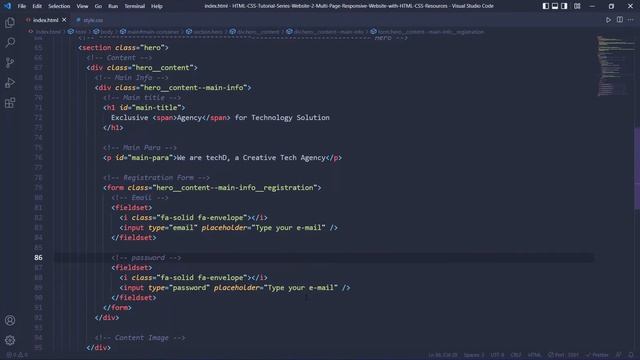Switch to the style.css tab

tap(93, 20)
